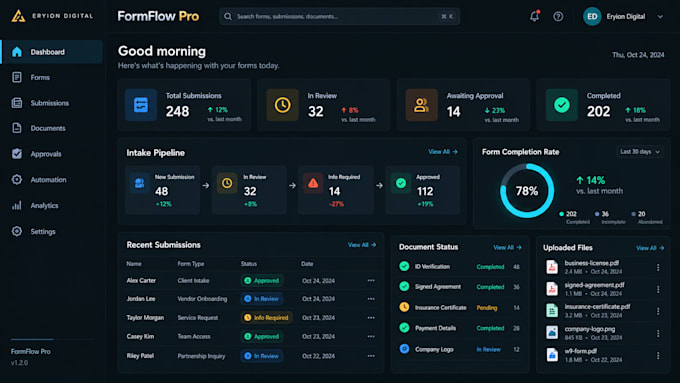Screen dimensions: 680x383
Task: Open more options for signed-agreement.pdf
Action: [658, 289]
